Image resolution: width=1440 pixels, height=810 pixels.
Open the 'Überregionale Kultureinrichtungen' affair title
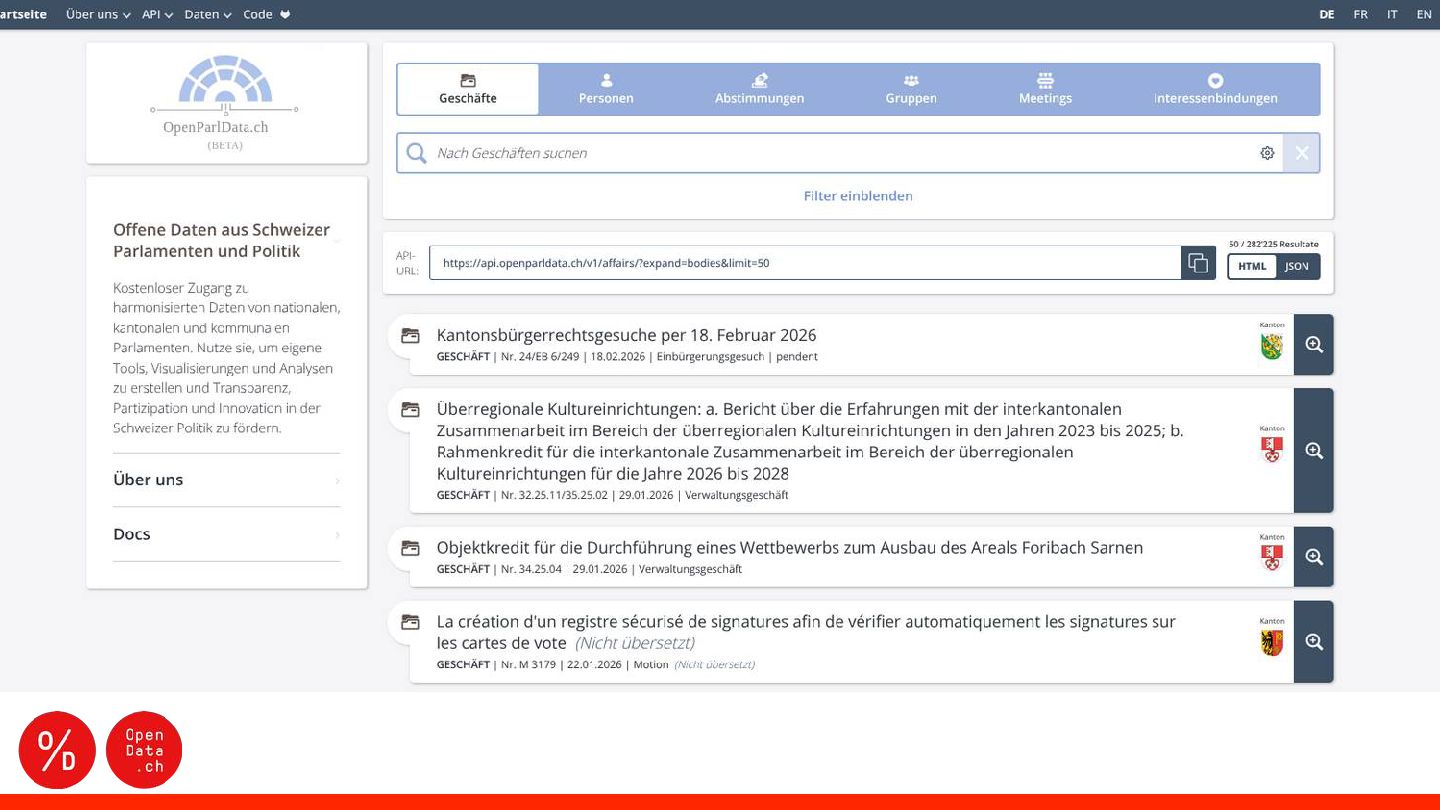pyautogui.click(x=810, y=441)
